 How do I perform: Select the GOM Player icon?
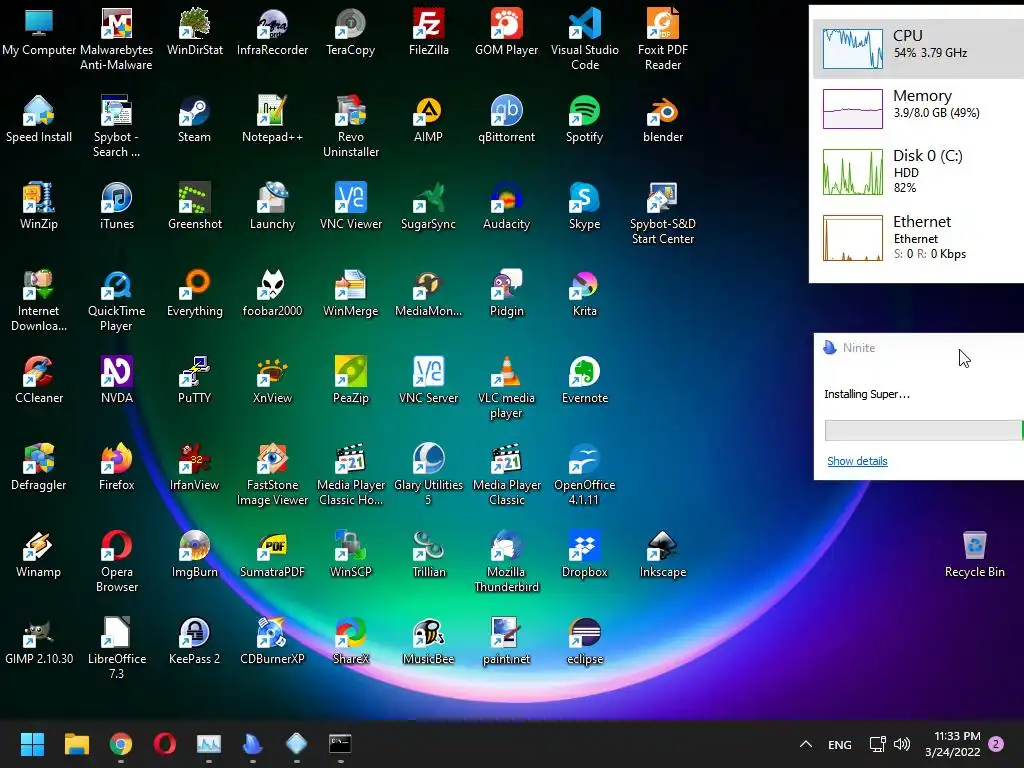507,31
